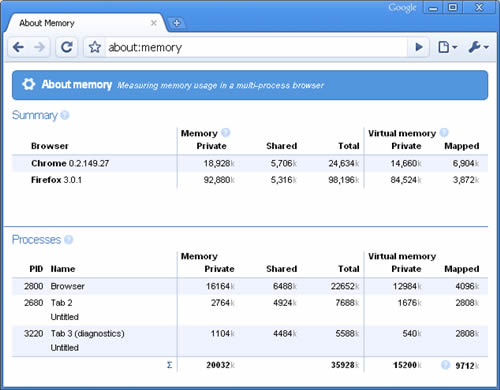Screen dimensions: 500x390
Task: Click Firefox virtual private 84,524k
Action: coord(406,180)
